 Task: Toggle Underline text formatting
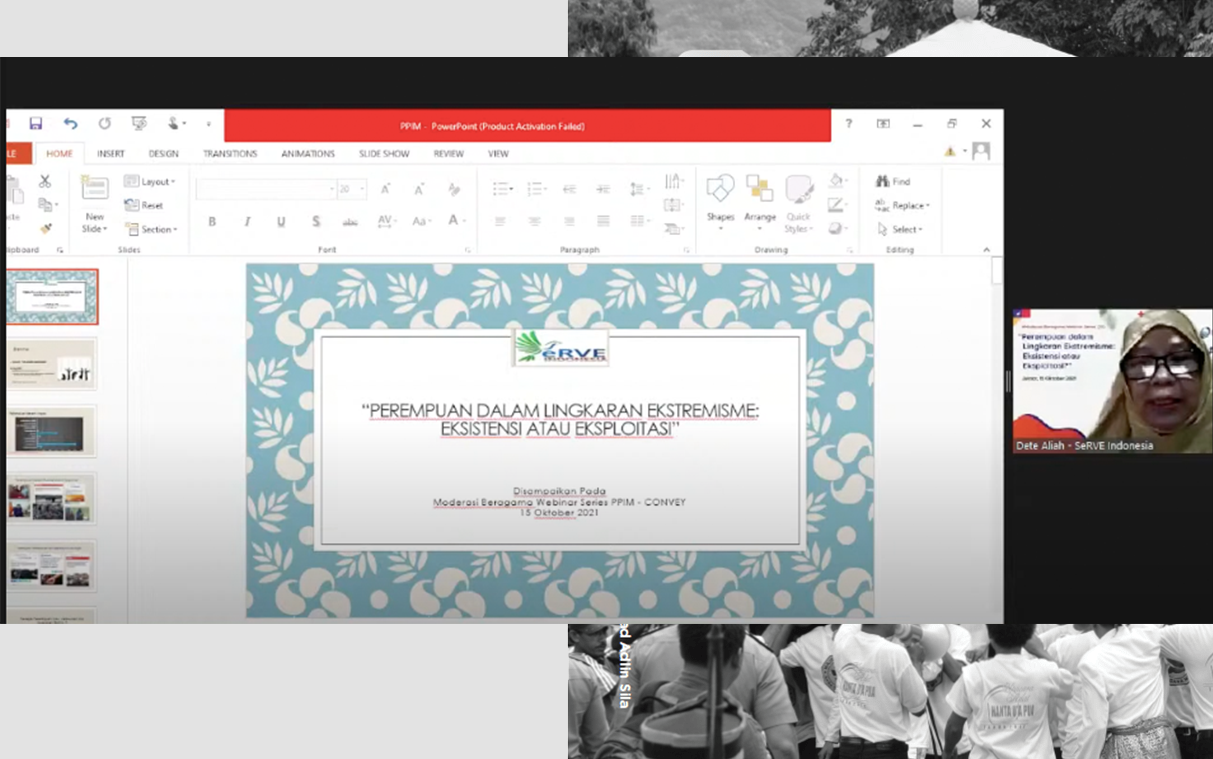[x=281, y=221]
